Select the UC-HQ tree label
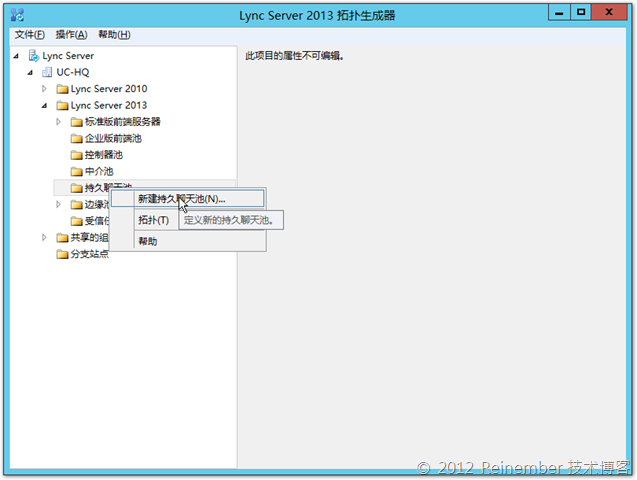The image size is (637, 480). point(73,72)
